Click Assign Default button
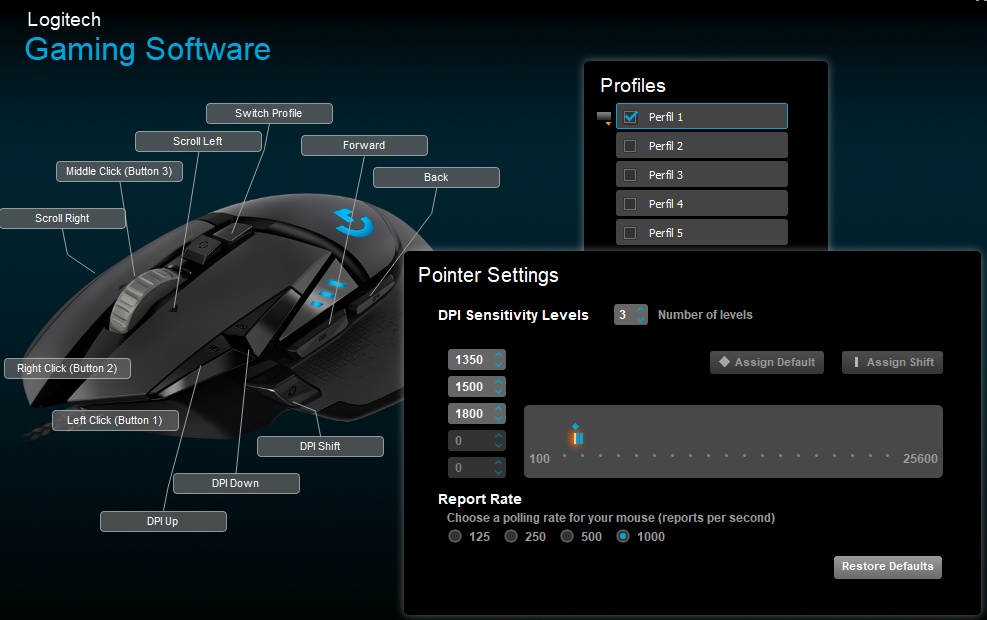This screenshot has width=987, height=620. pyautogui.click(x=767, y=363)
